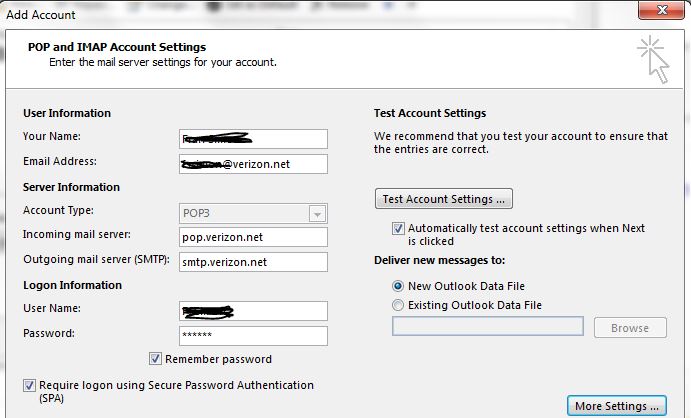The width and height of the screenshot is (691, 418).
Task: Click the Add Account title bar
Action: tap(300, 13)
